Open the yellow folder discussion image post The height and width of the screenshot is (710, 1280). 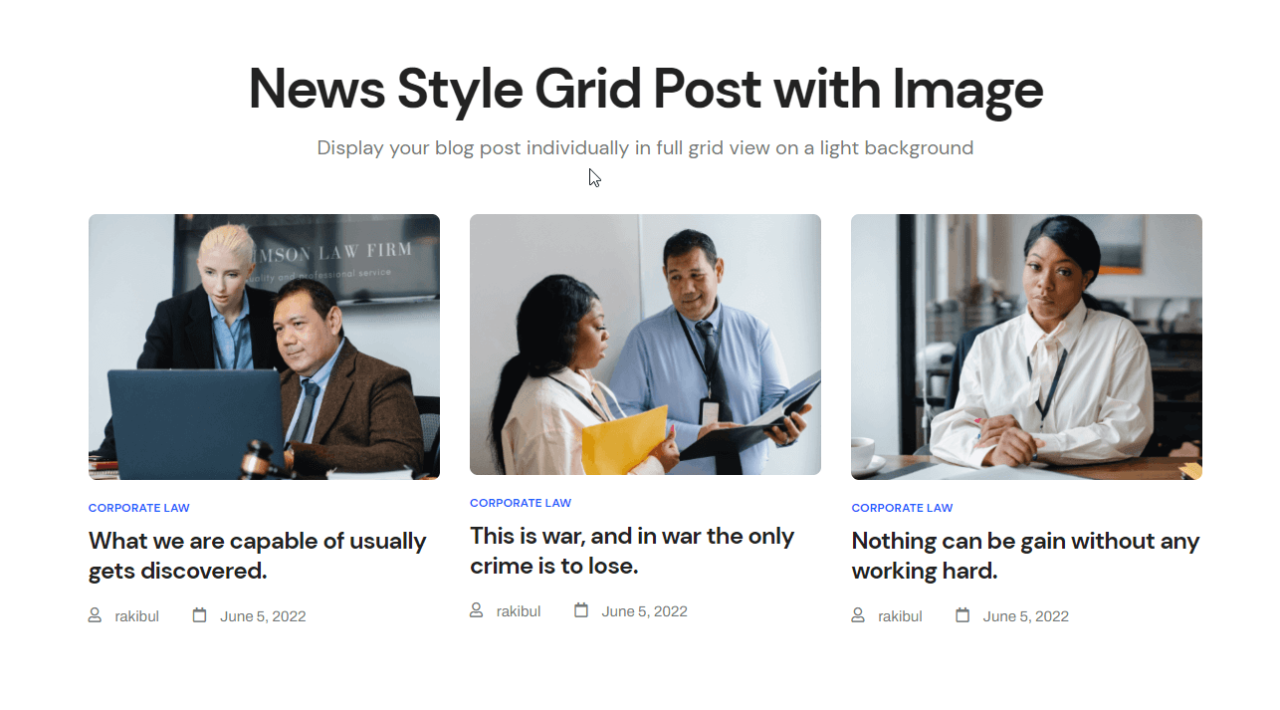click(645, 344)
